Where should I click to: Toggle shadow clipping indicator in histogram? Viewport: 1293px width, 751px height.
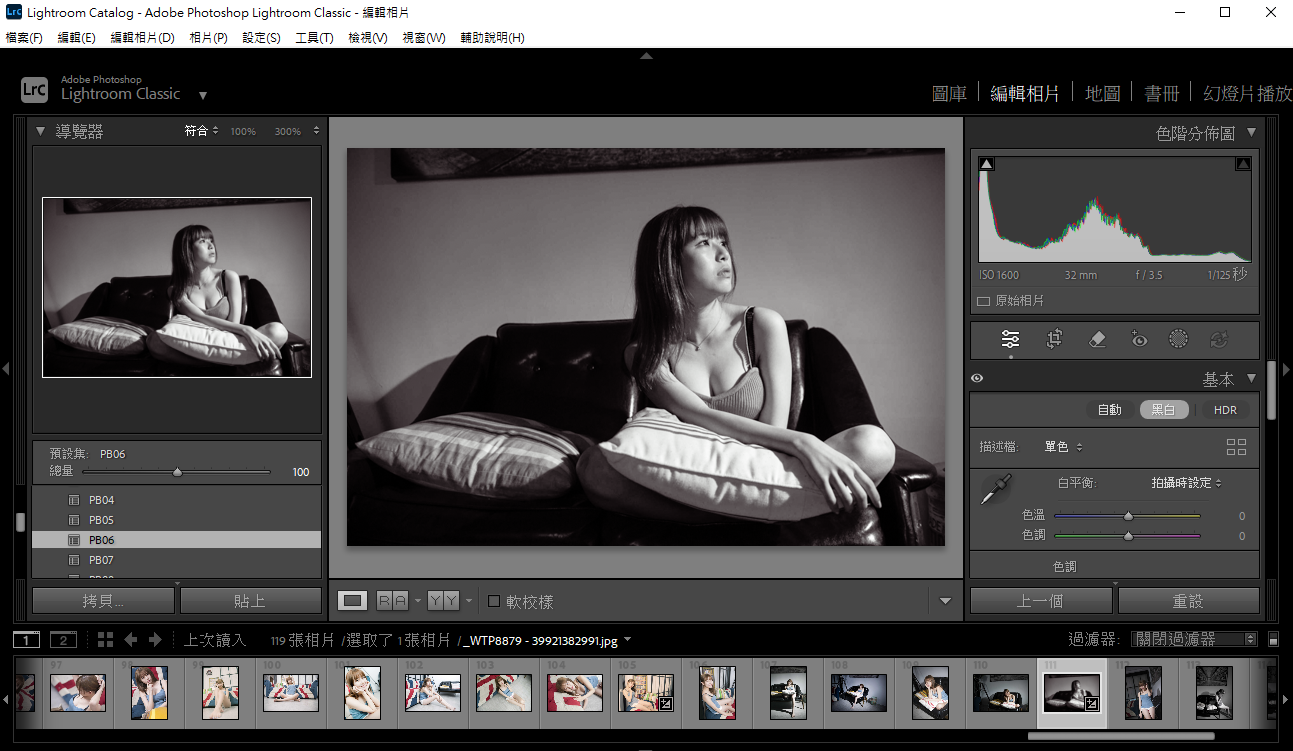tap(986, 164)
